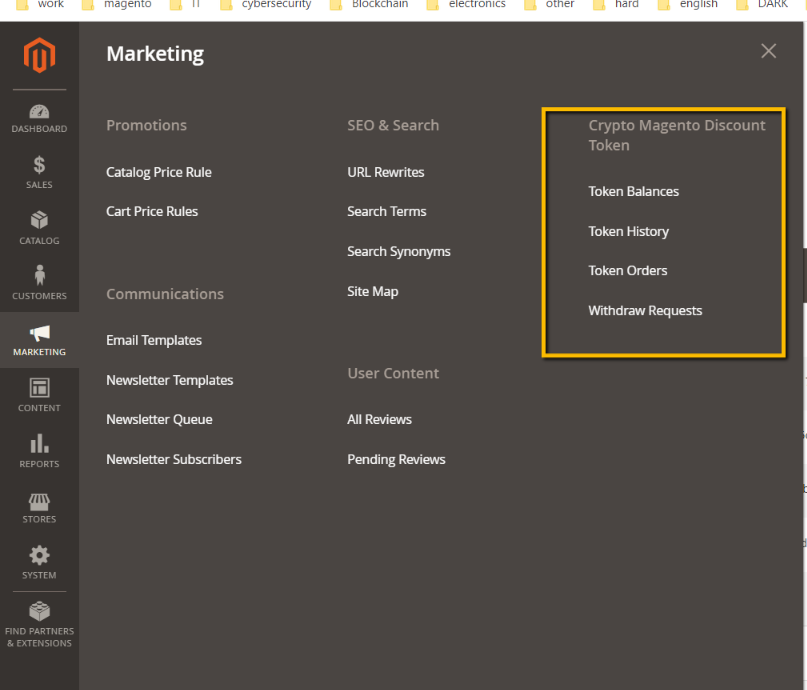The image size is (807, 690).
Task: Open the cybersecurity bookmarks folder
Action: tap(267, 5)
